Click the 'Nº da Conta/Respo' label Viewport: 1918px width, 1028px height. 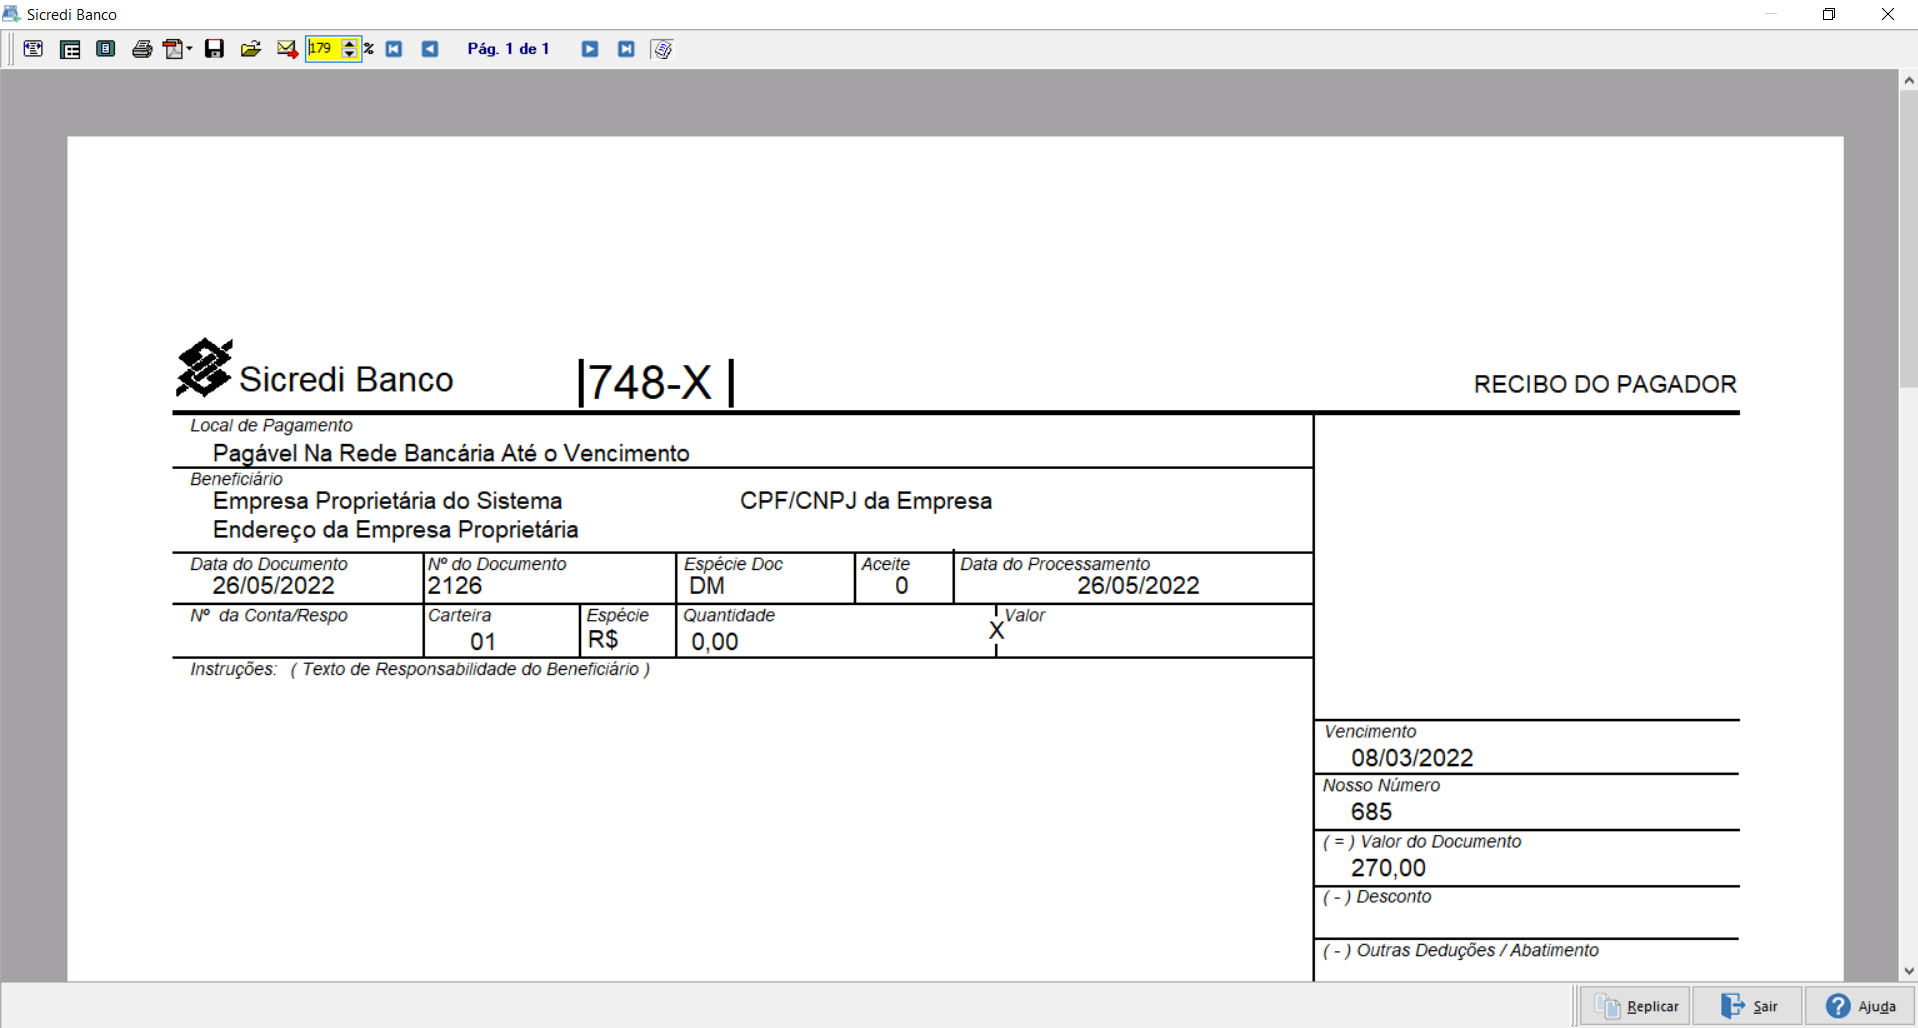(269, 615)
